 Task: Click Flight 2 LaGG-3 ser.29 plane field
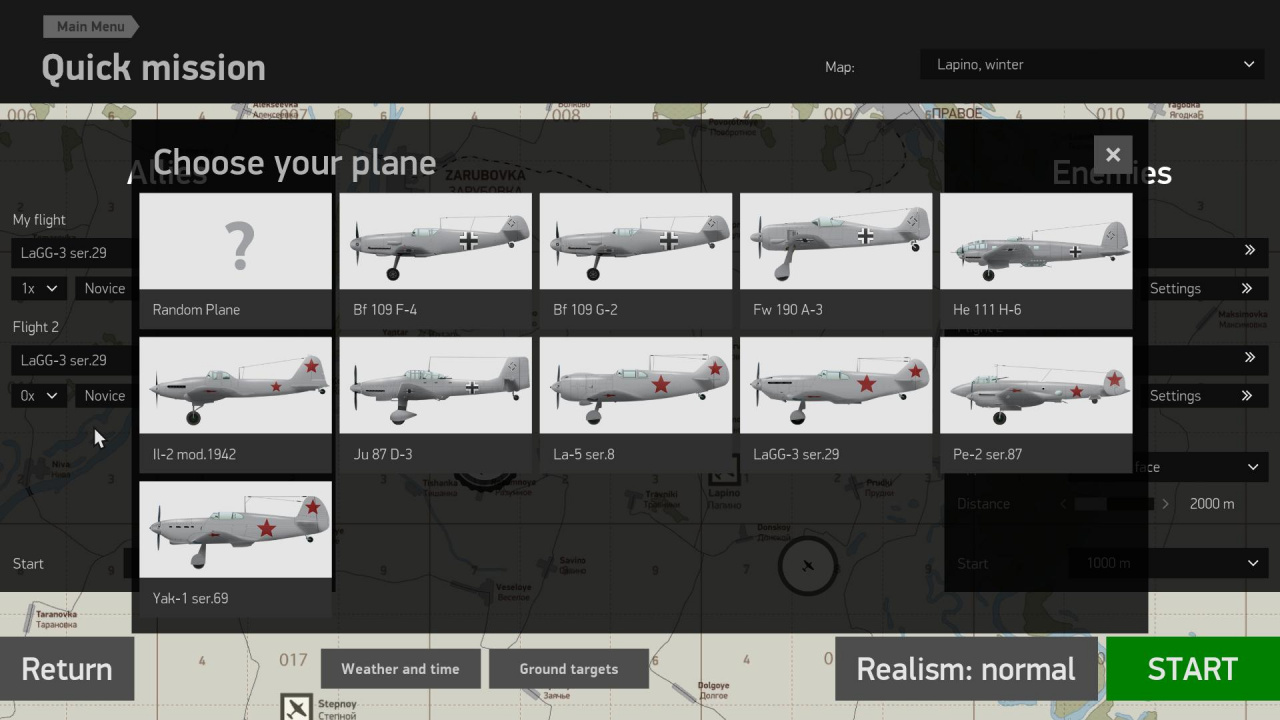[72, 360]
